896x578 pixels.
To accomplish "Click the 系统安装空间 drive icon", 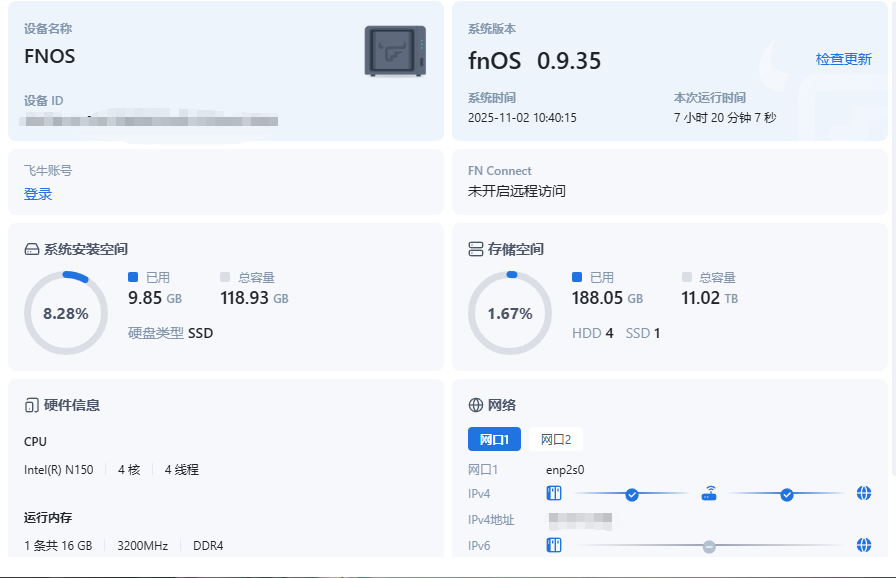I will pos(31,249).
